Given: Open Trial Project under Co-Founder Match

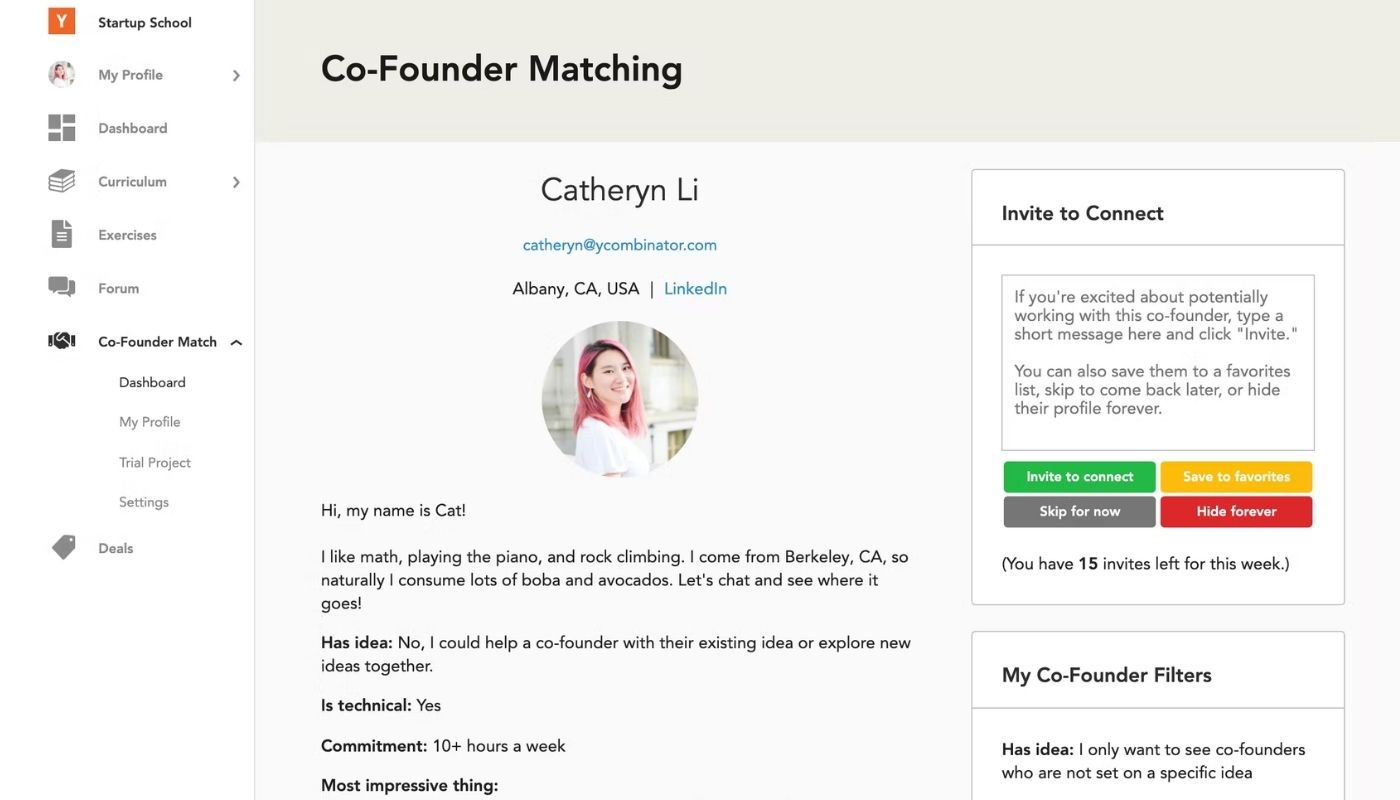Looking at the screenshot, I should tap(154, 462).
